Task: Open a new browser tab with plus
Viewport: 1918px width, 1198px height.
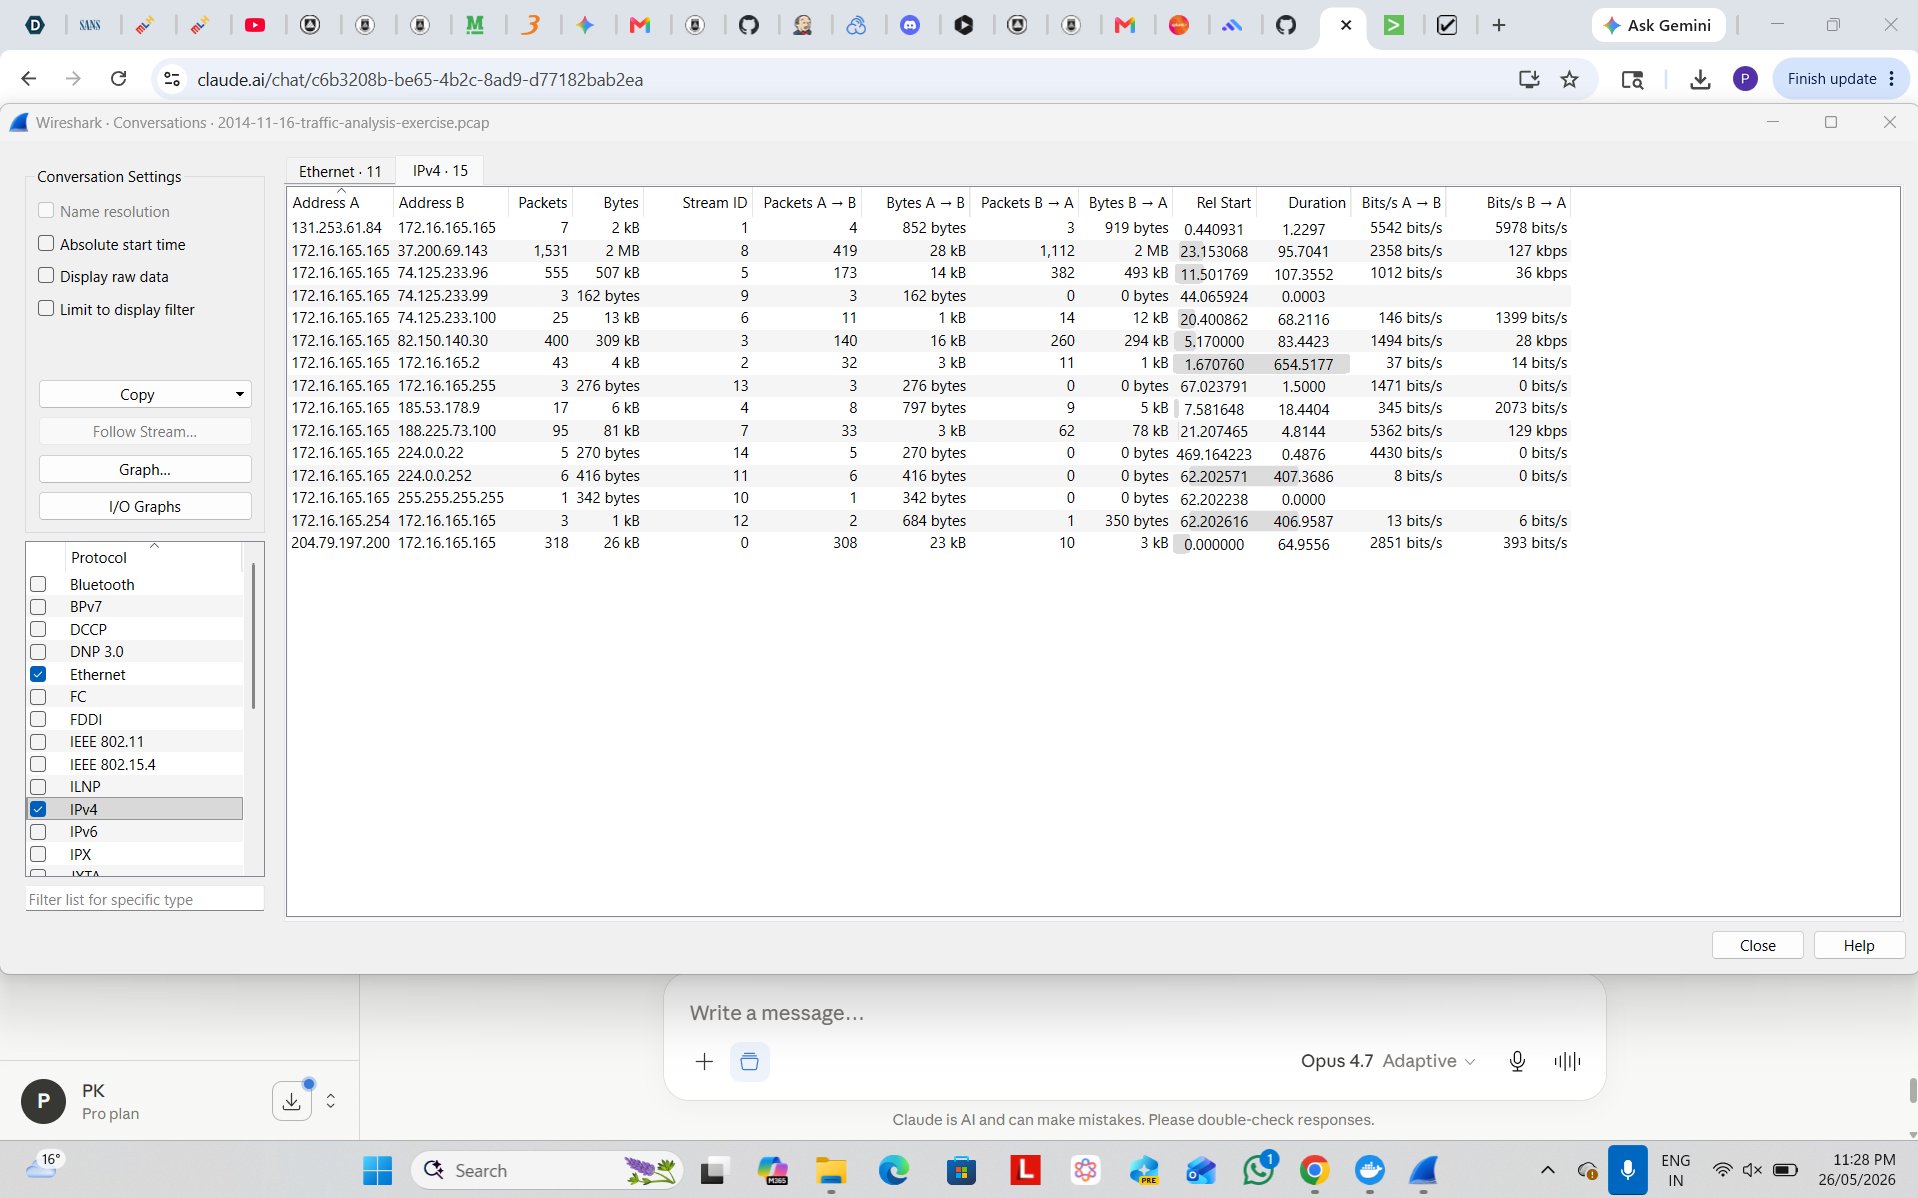Action: click(x=1498, y=25)
